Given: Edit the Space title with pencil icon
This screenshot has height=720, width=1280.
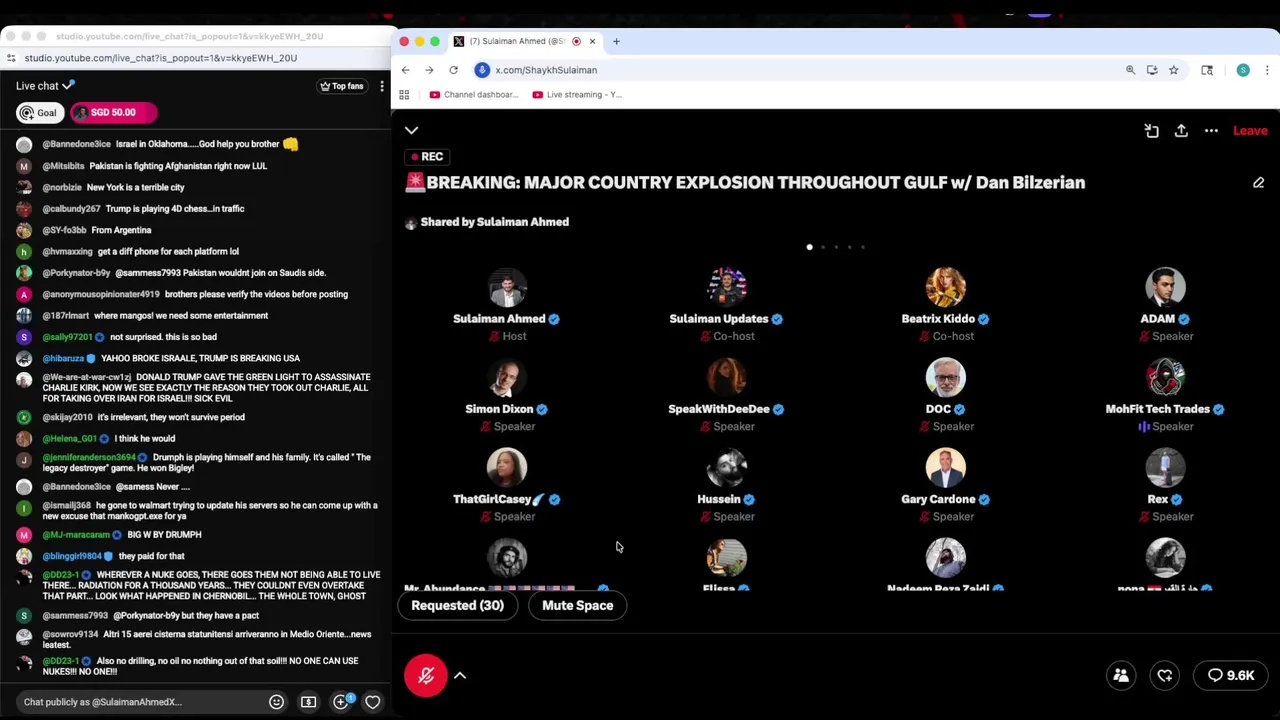Looking at the screenshot, I should click(x=1258, y=183).
